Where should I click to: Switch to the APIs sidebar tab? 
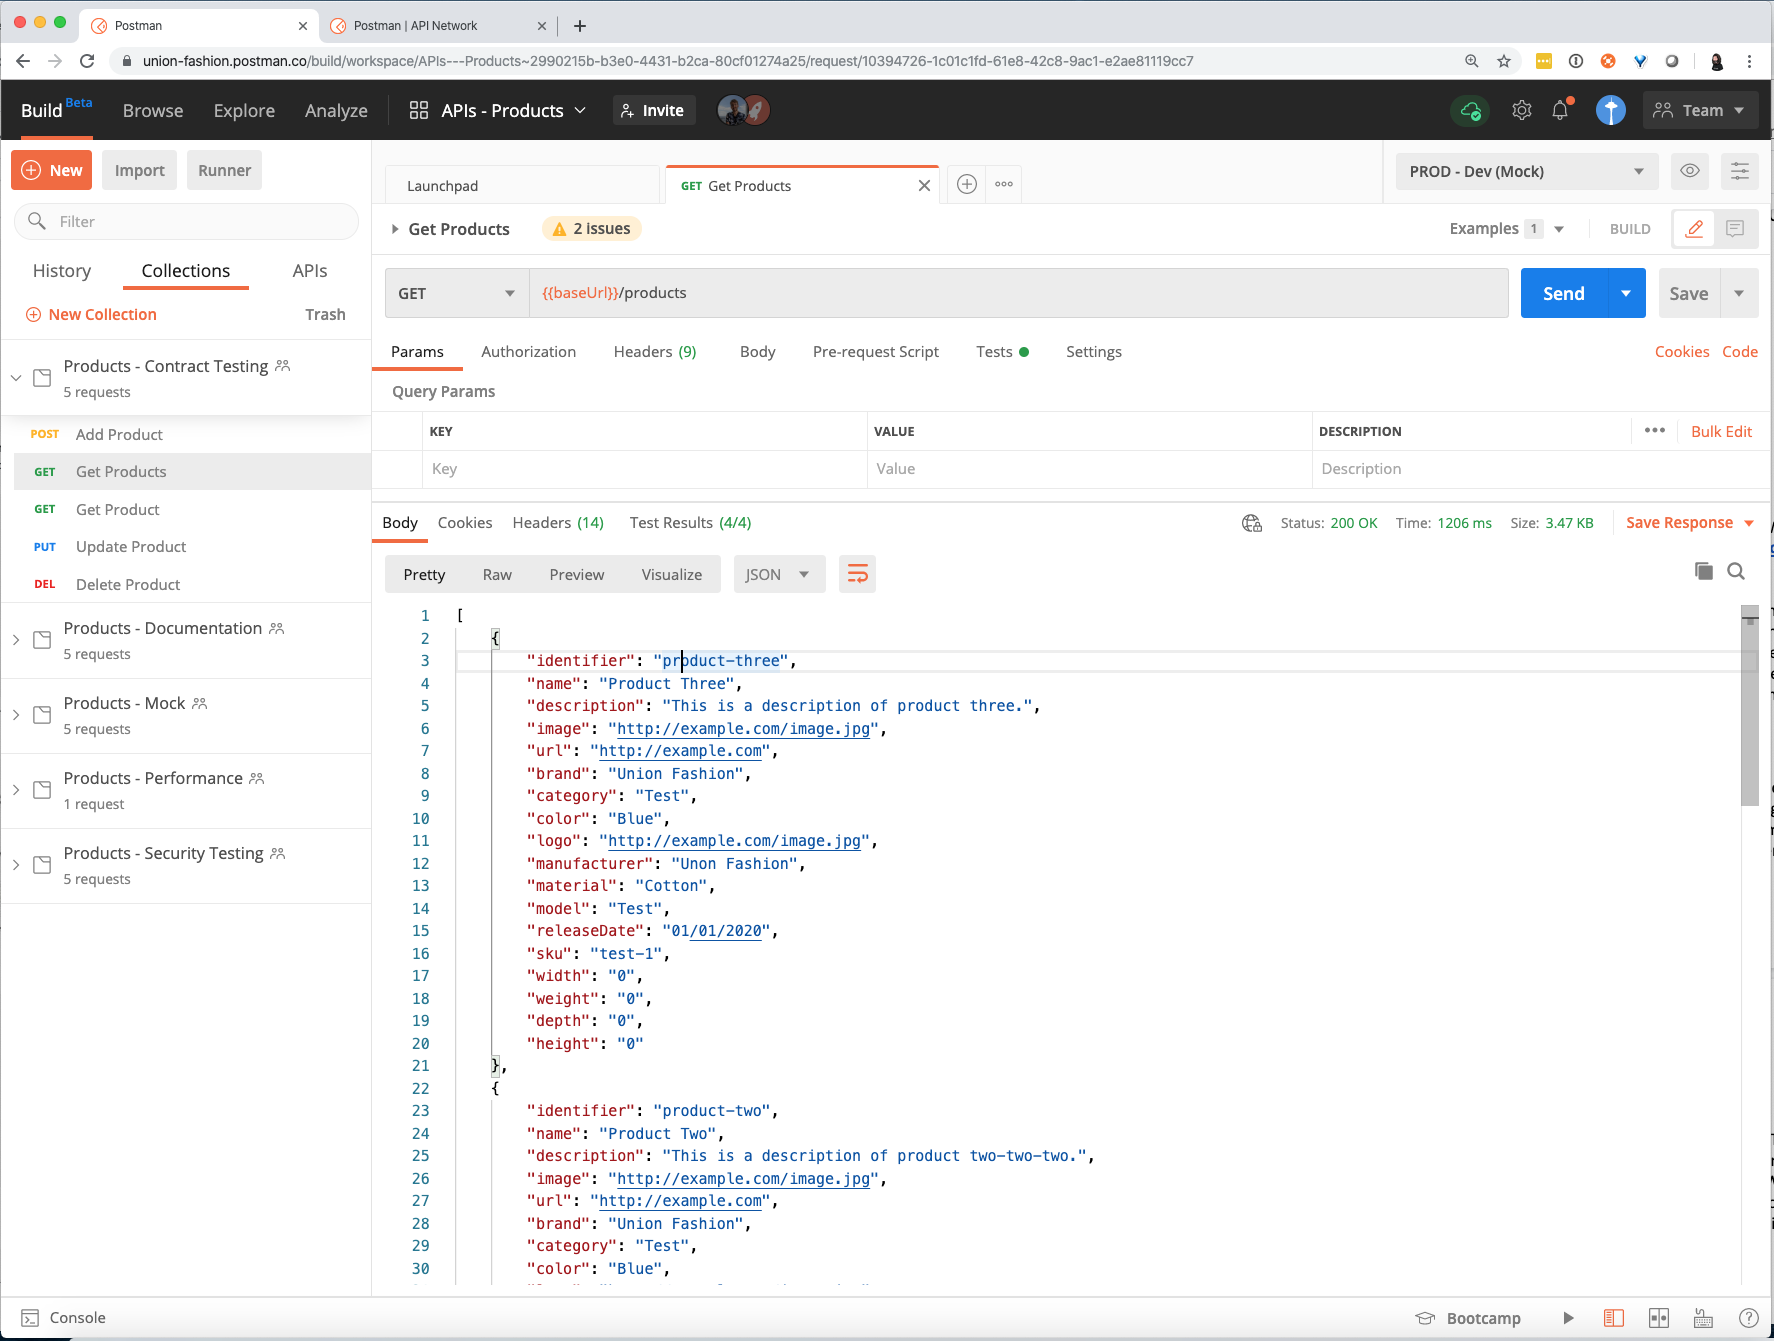310,271
